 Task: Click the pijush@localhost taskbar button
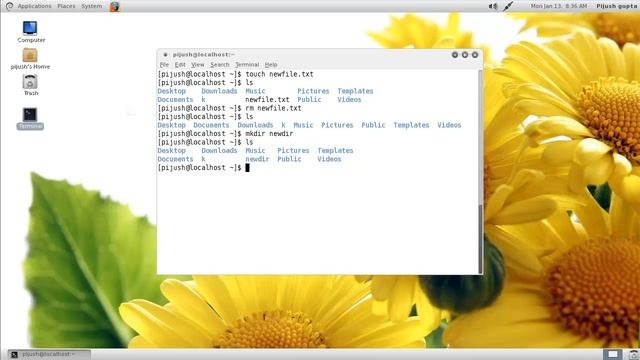coord(49,354)
